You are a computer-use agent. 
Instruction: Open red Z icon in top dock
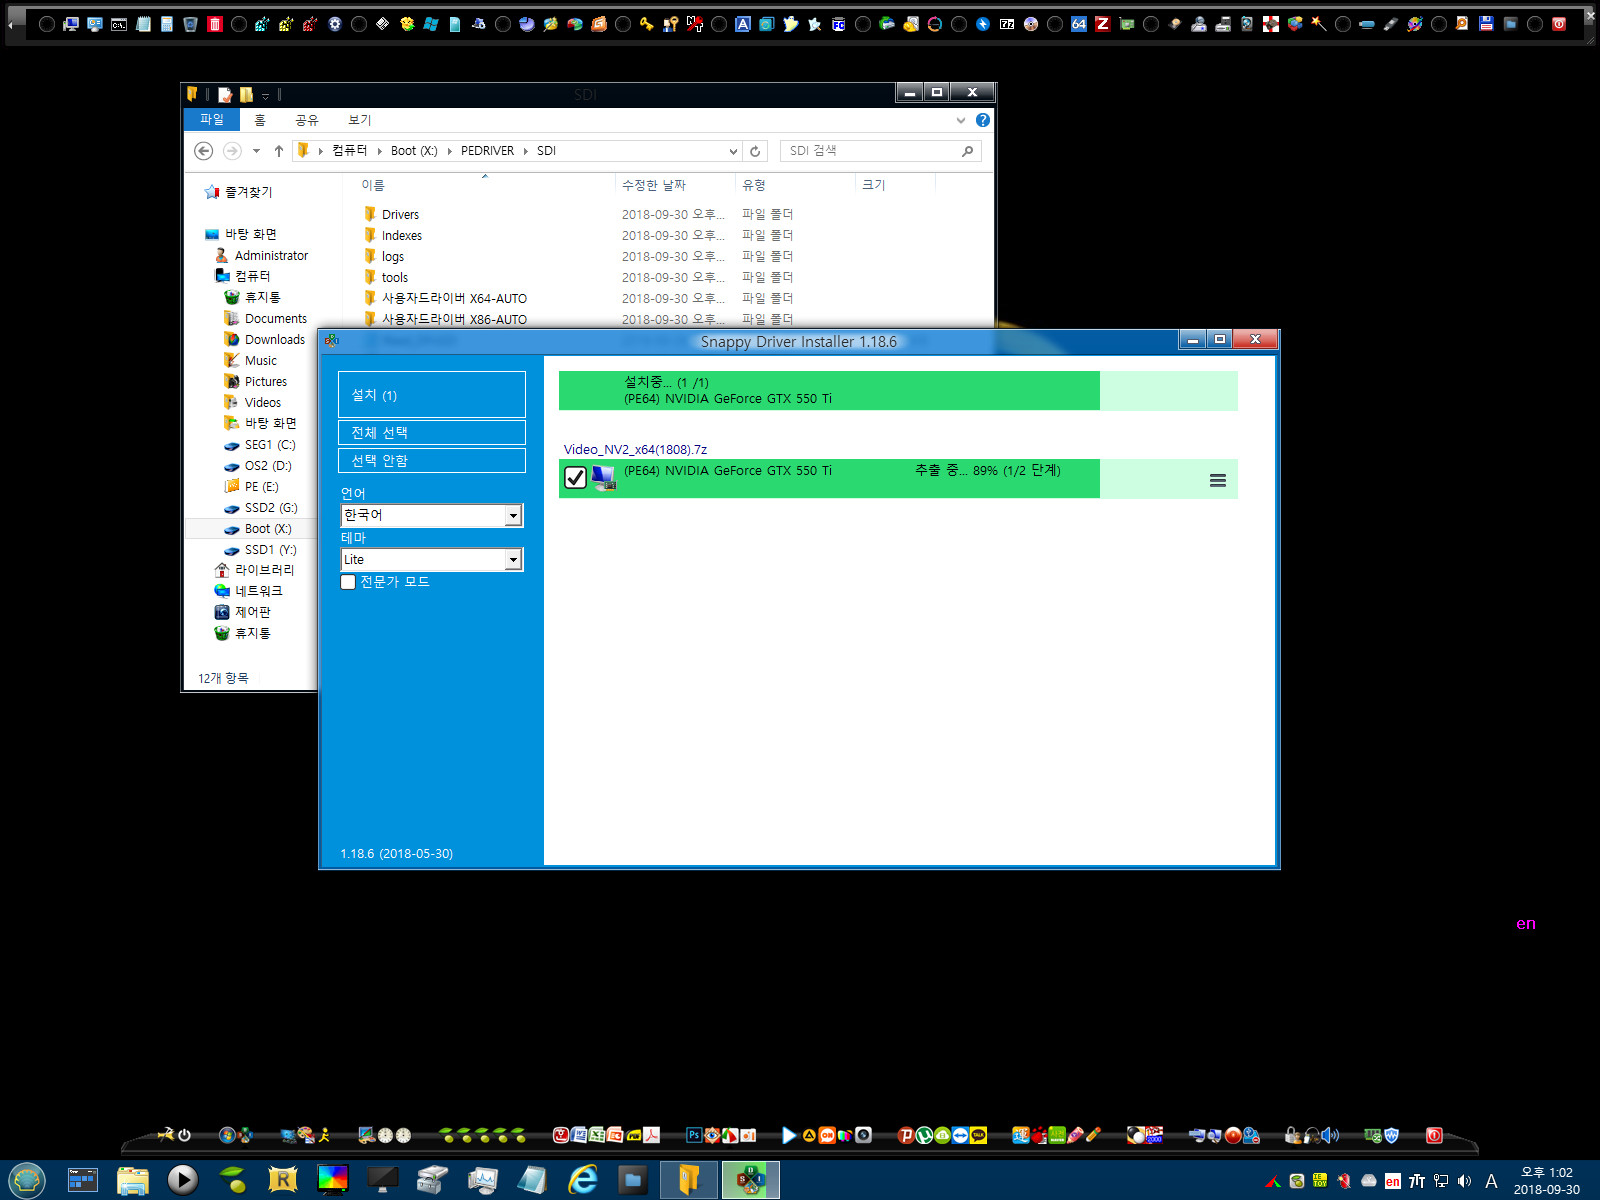click(1103, 24)
